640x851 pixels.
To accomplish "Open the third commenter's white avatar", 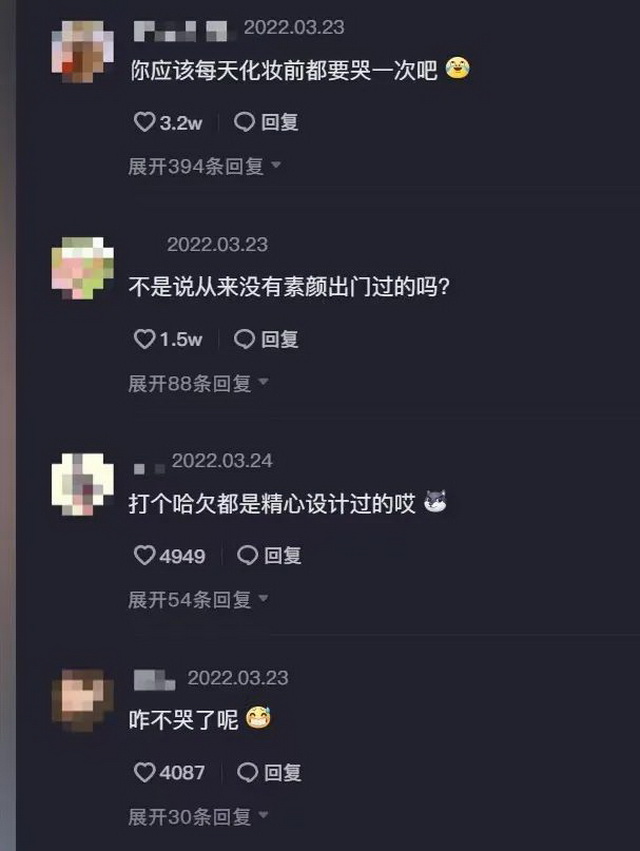I will [x=83, y=484].
